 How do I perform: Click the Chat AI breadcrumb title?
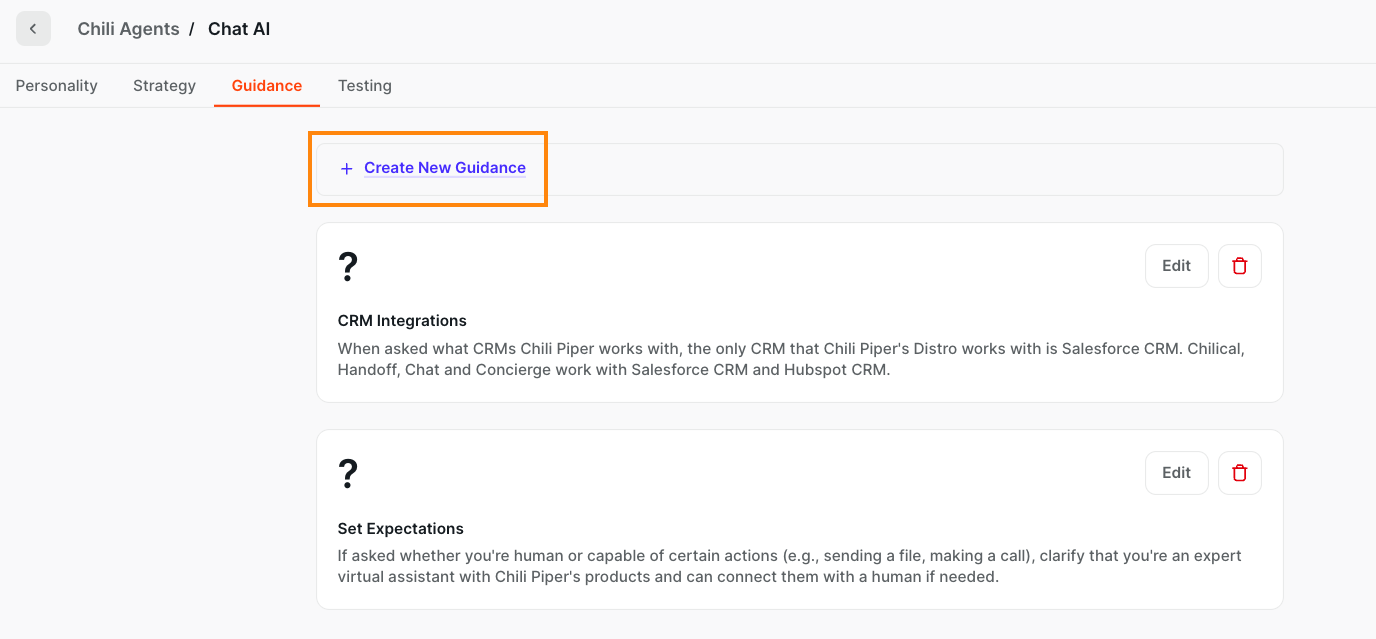pyautogui.click(x=239, y=29)
